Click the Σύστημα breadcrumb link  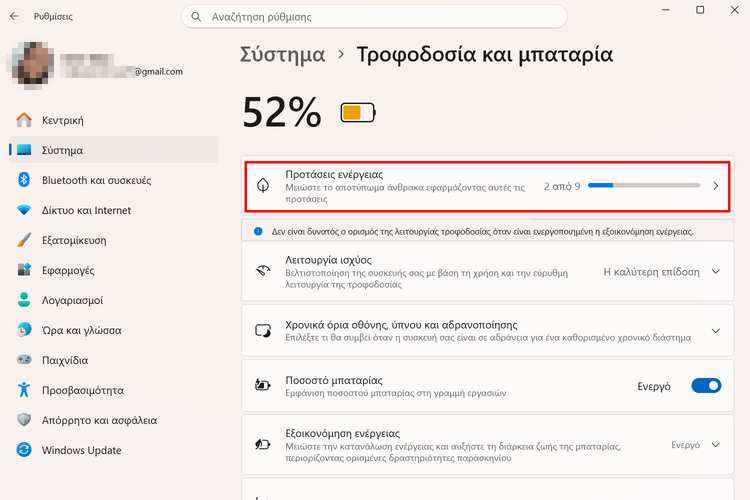tap(283, 54)
